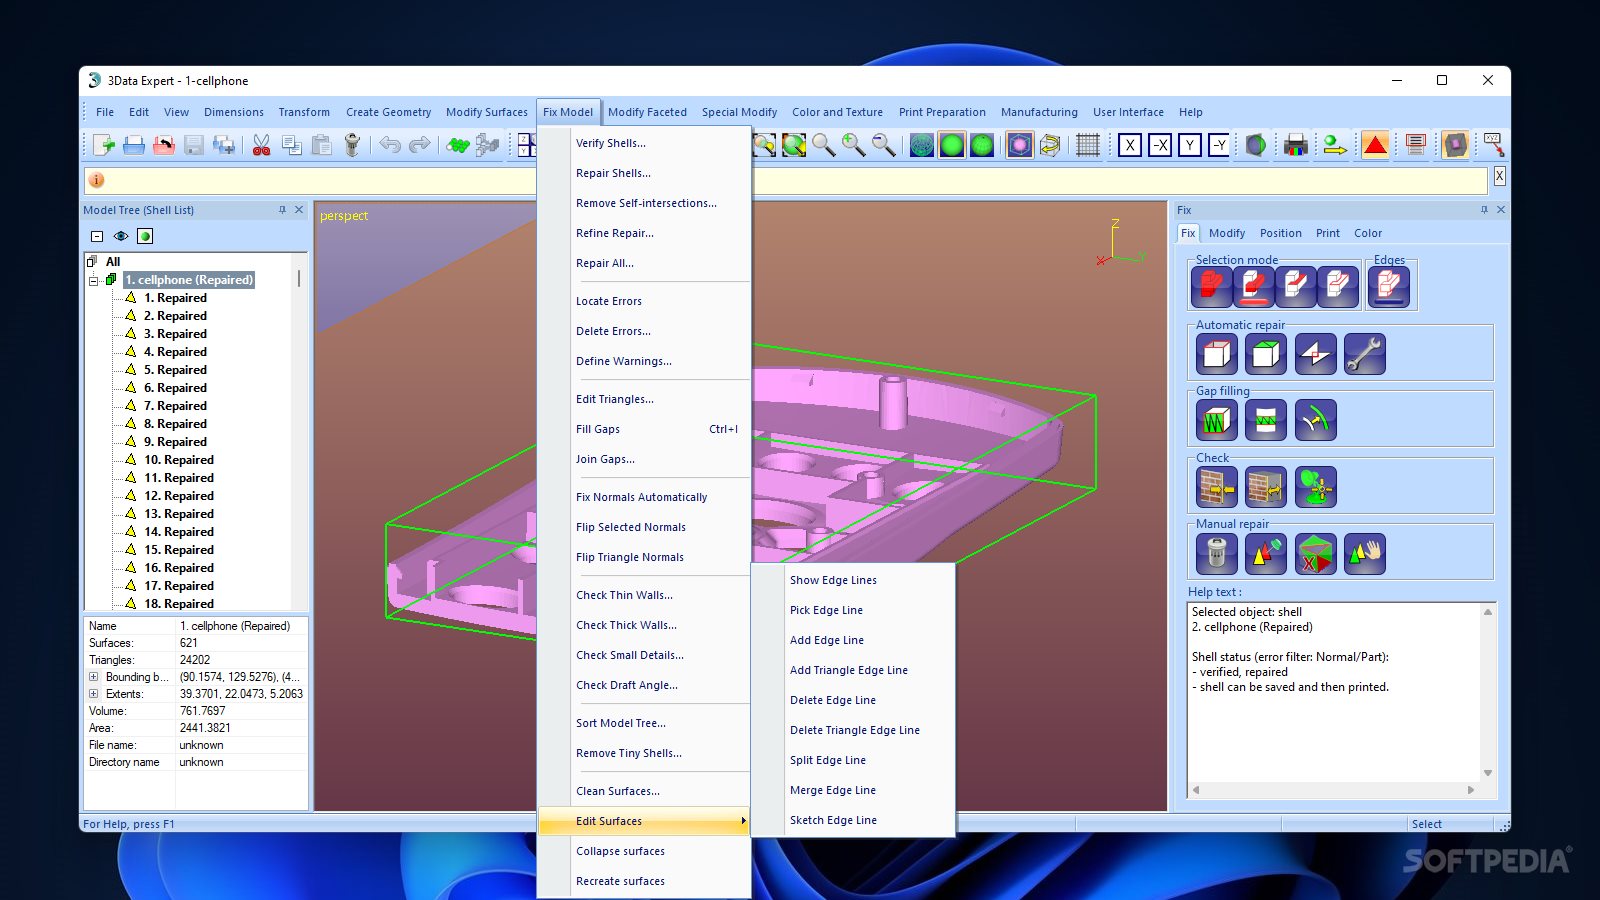Toggle perspective cube view icon in toolbar
The height and width of the screenshot is (900, 1600).
[1020, 145]
